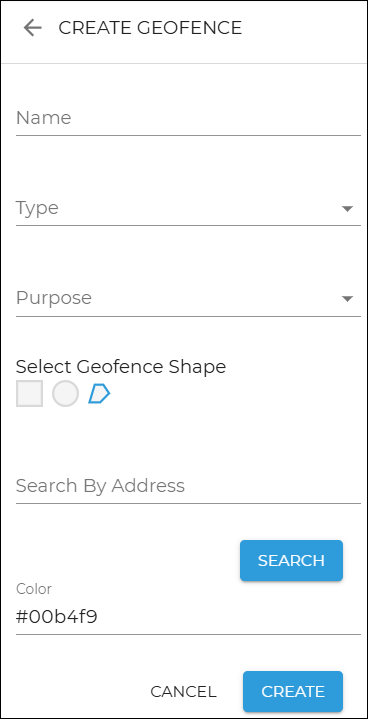Viewport: 368px width, 719px height.
Task: Open the Purpose selection field
Action: coord(188,299)
